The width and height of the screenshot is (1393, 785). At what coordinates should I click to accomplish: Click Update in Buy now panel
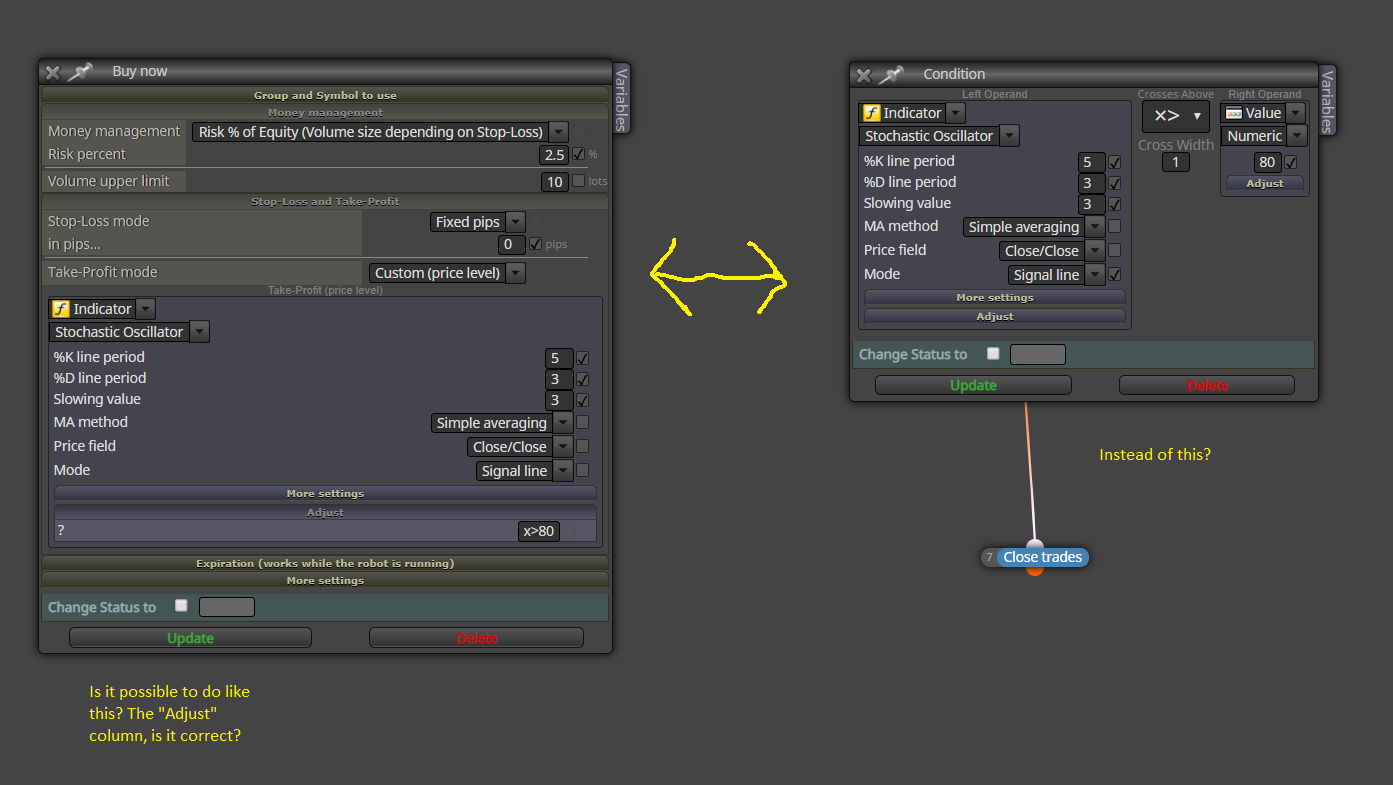pos(190,638)
